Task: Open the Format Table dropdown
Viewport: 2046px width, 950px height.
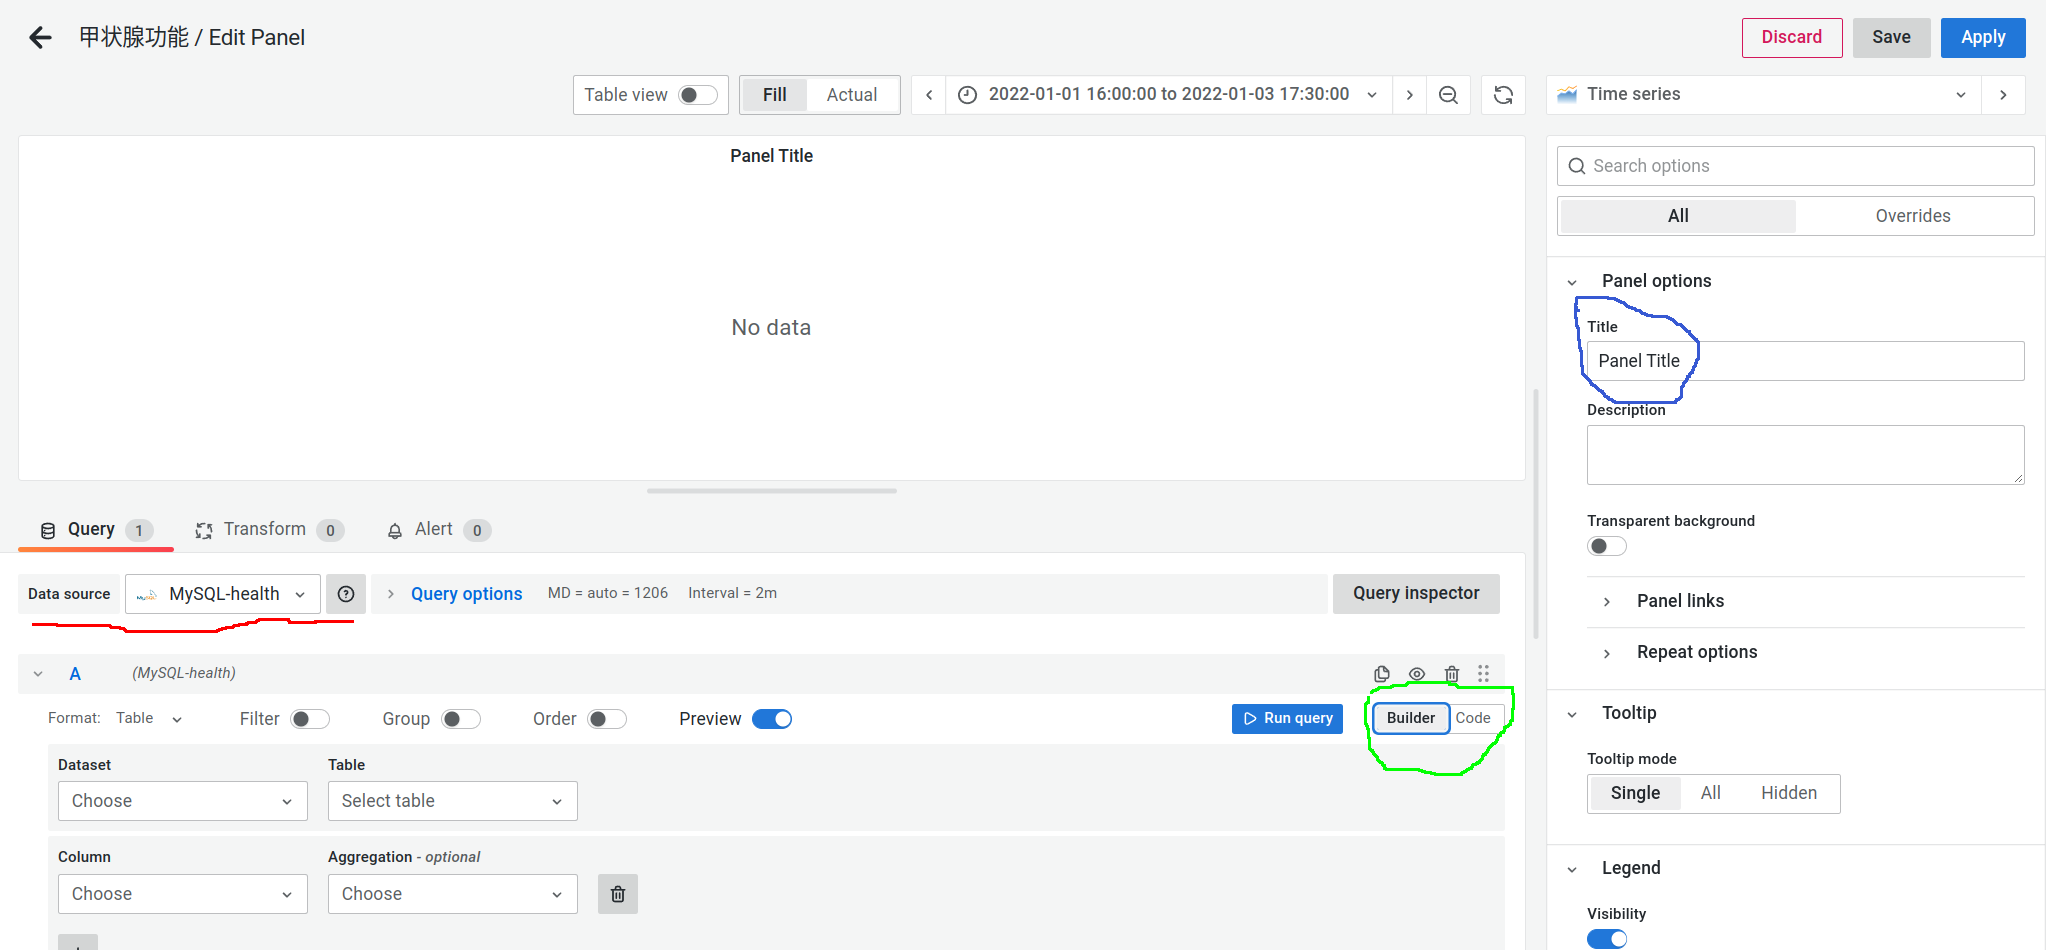Action: click(149, 719)
